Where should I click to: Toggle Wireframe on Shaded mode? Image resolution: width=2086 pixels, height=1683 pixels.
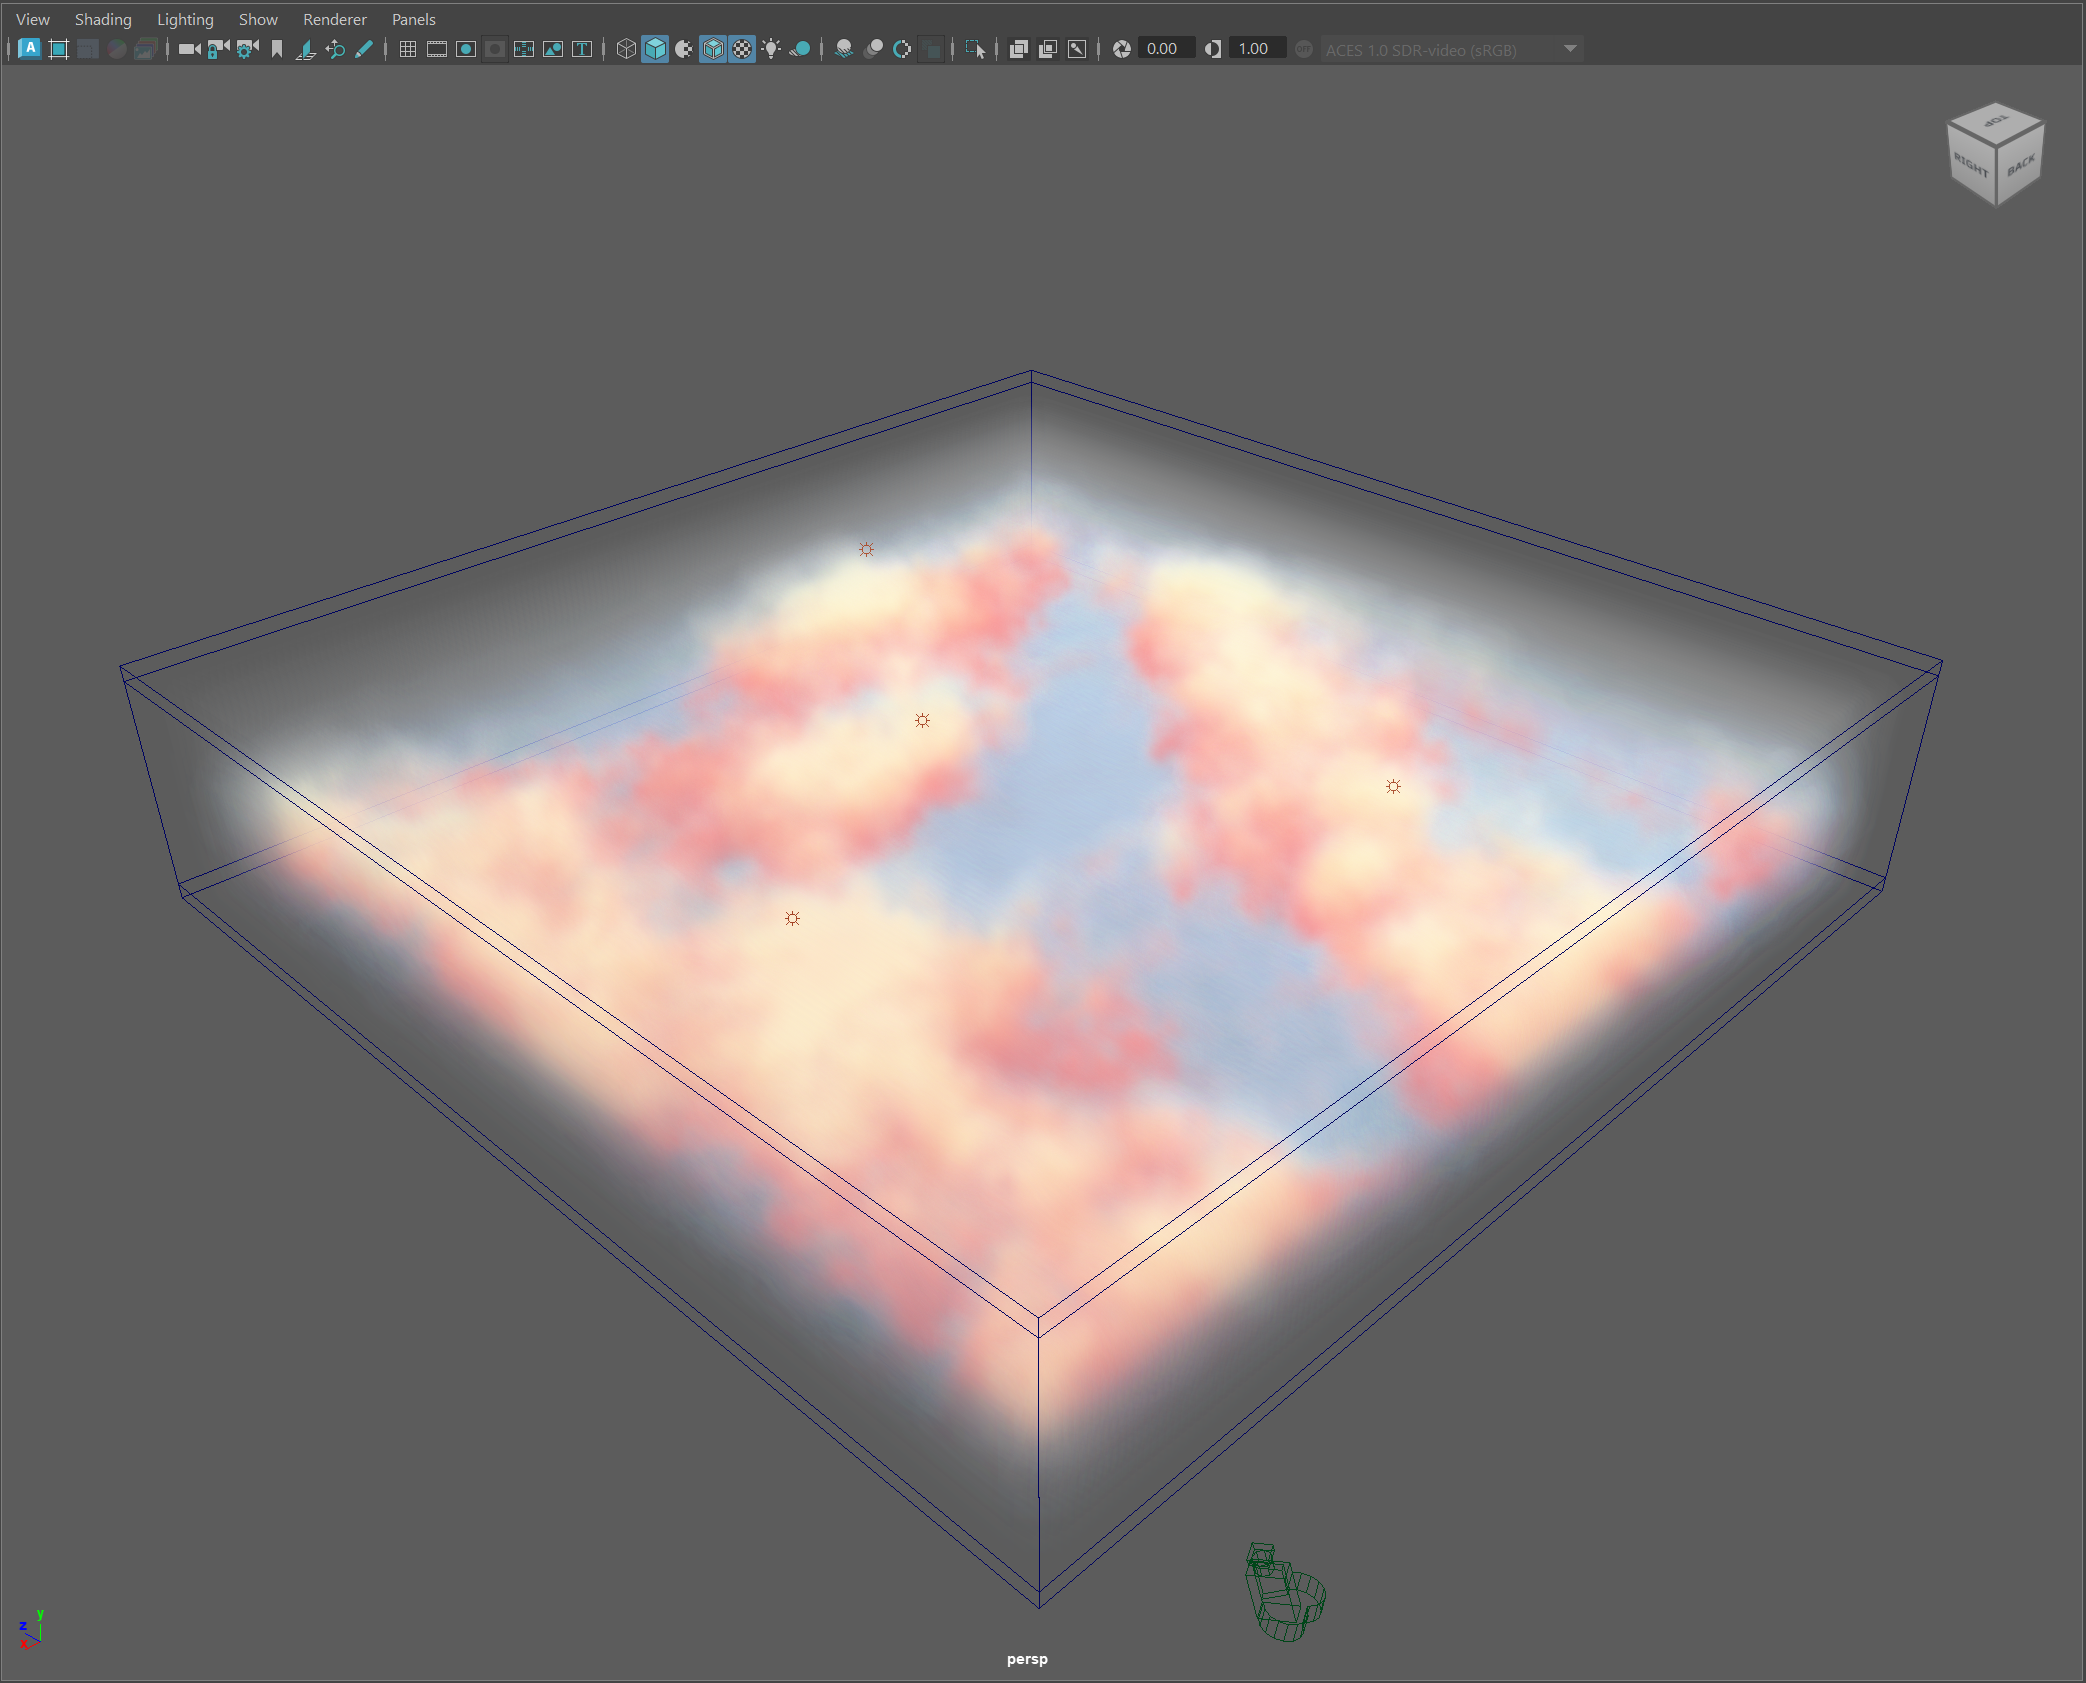click(x=713, y=49)
